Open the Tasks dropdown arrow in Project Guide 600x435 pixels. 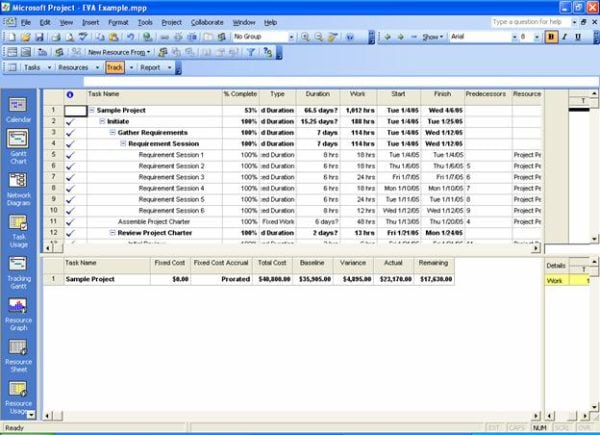pos(49,68)
